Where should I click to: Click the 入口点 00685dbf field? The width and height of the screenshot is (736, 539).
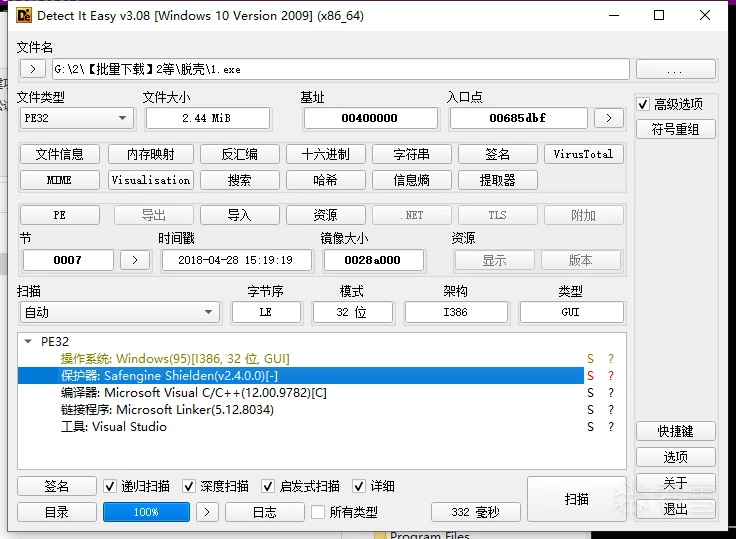coord(518,118)
